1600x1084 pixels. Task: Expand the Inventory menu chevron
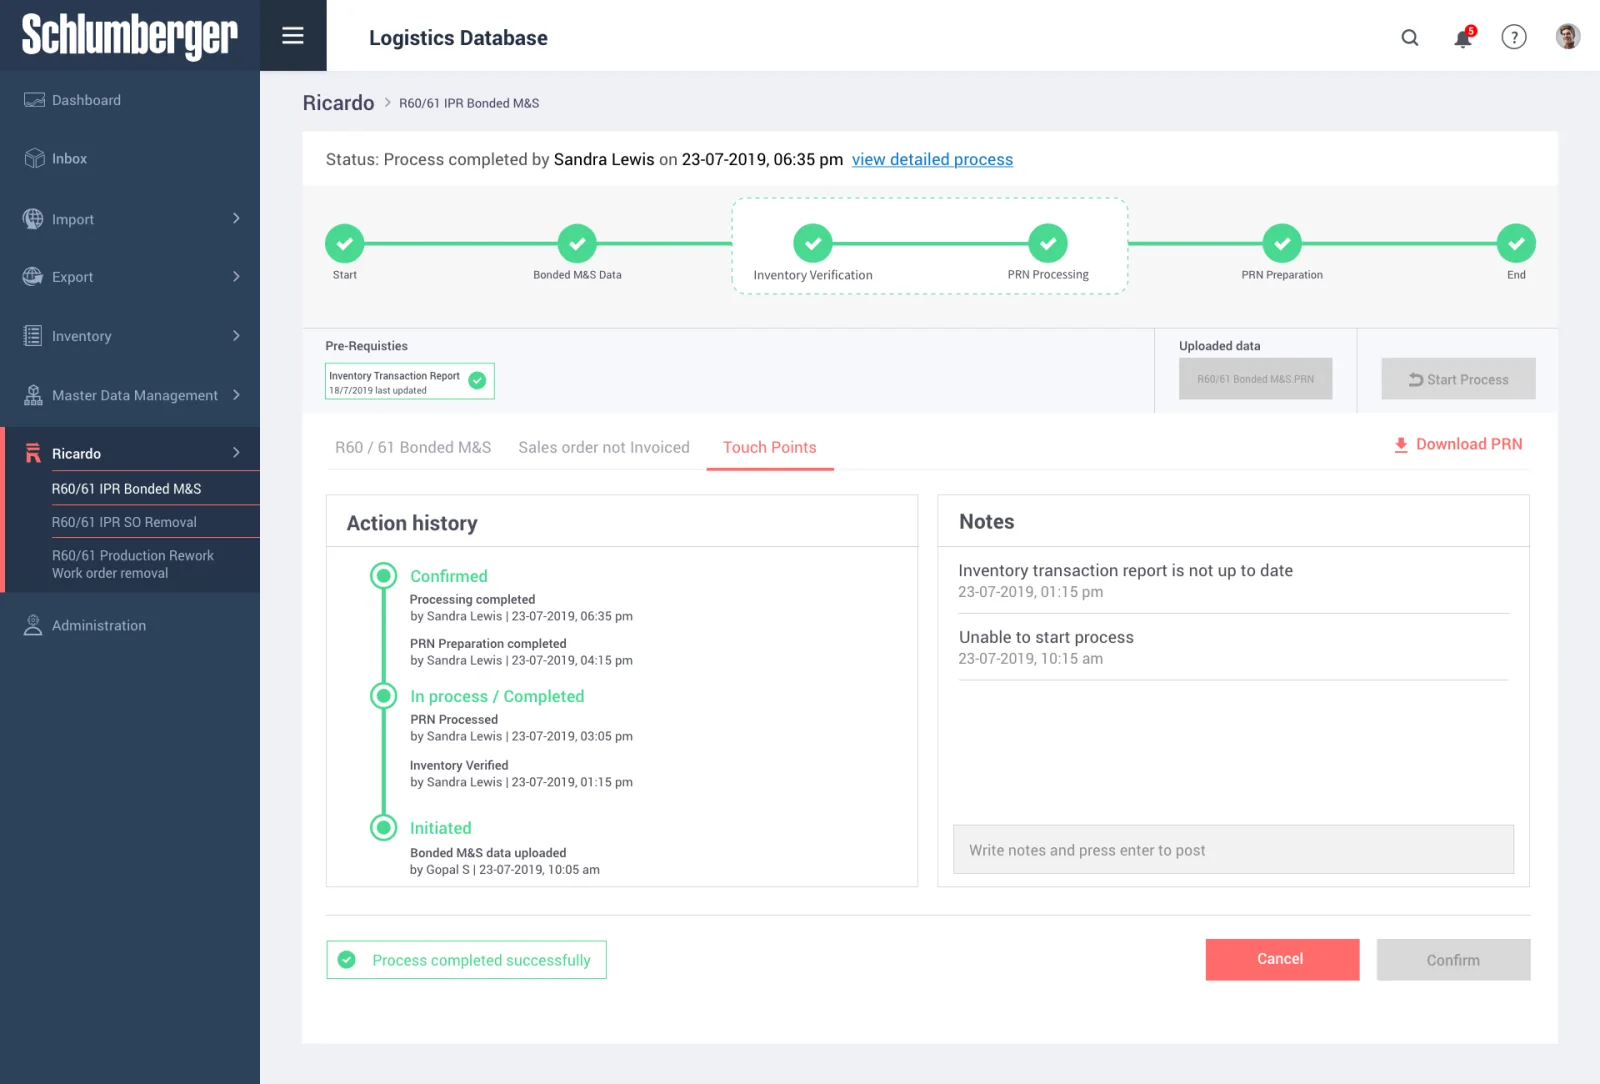pos(236,335)
